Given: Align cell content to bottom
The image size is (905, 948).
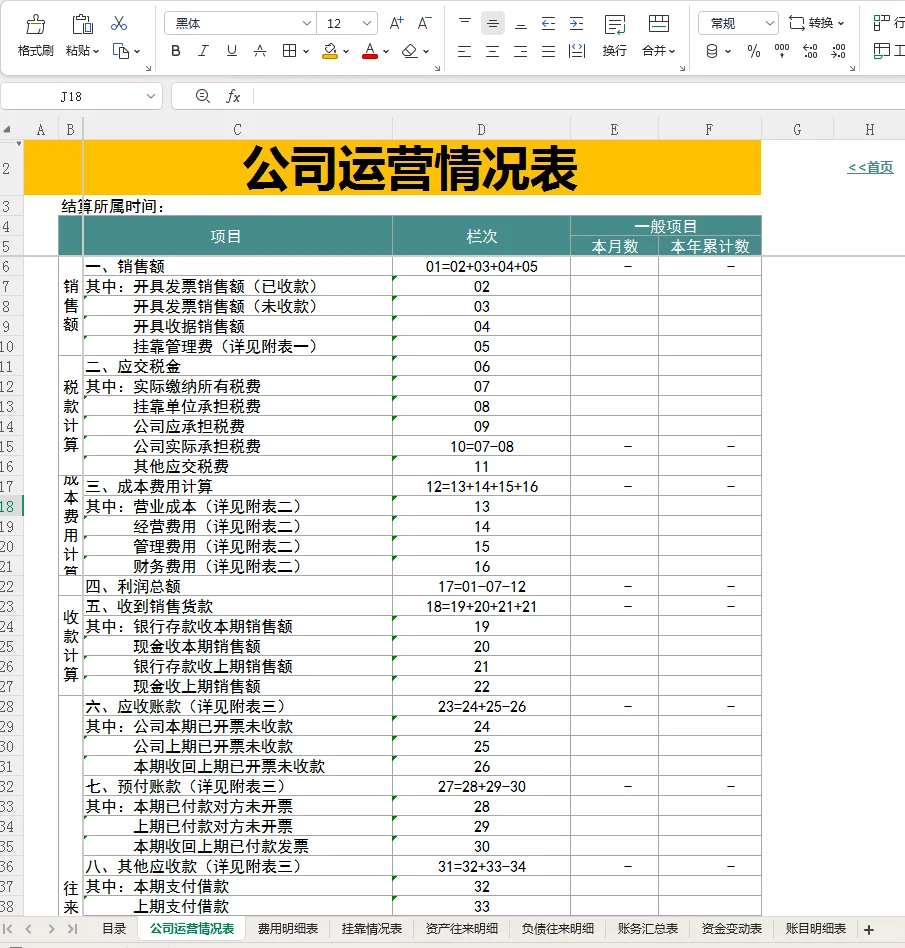Looking at the screenshot, I should [x=521, y=24].
